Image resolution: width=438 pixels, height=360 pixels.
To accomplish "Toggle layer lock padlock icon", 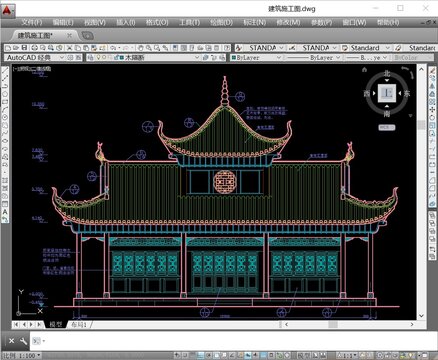I will 116,57.
